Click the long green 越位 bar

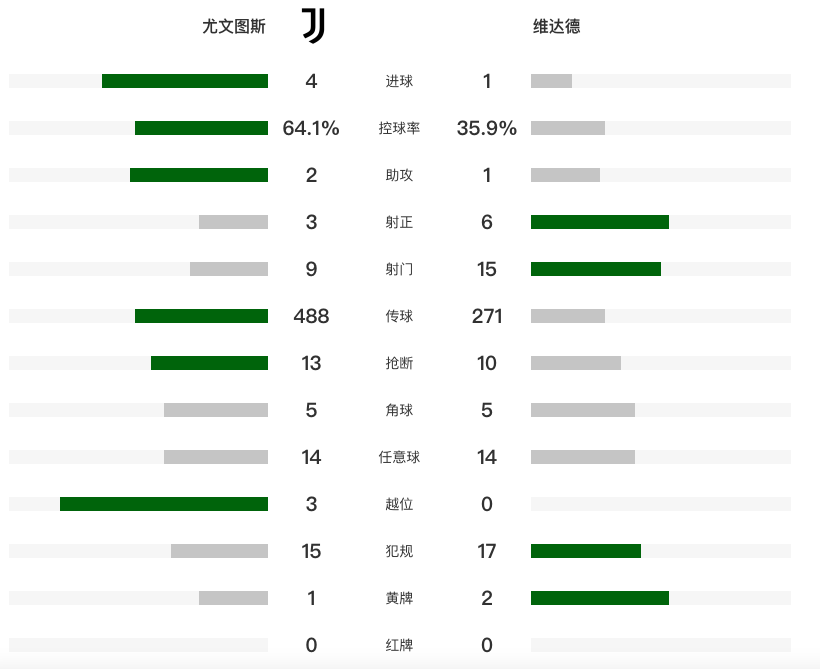(x=164, y=504)
